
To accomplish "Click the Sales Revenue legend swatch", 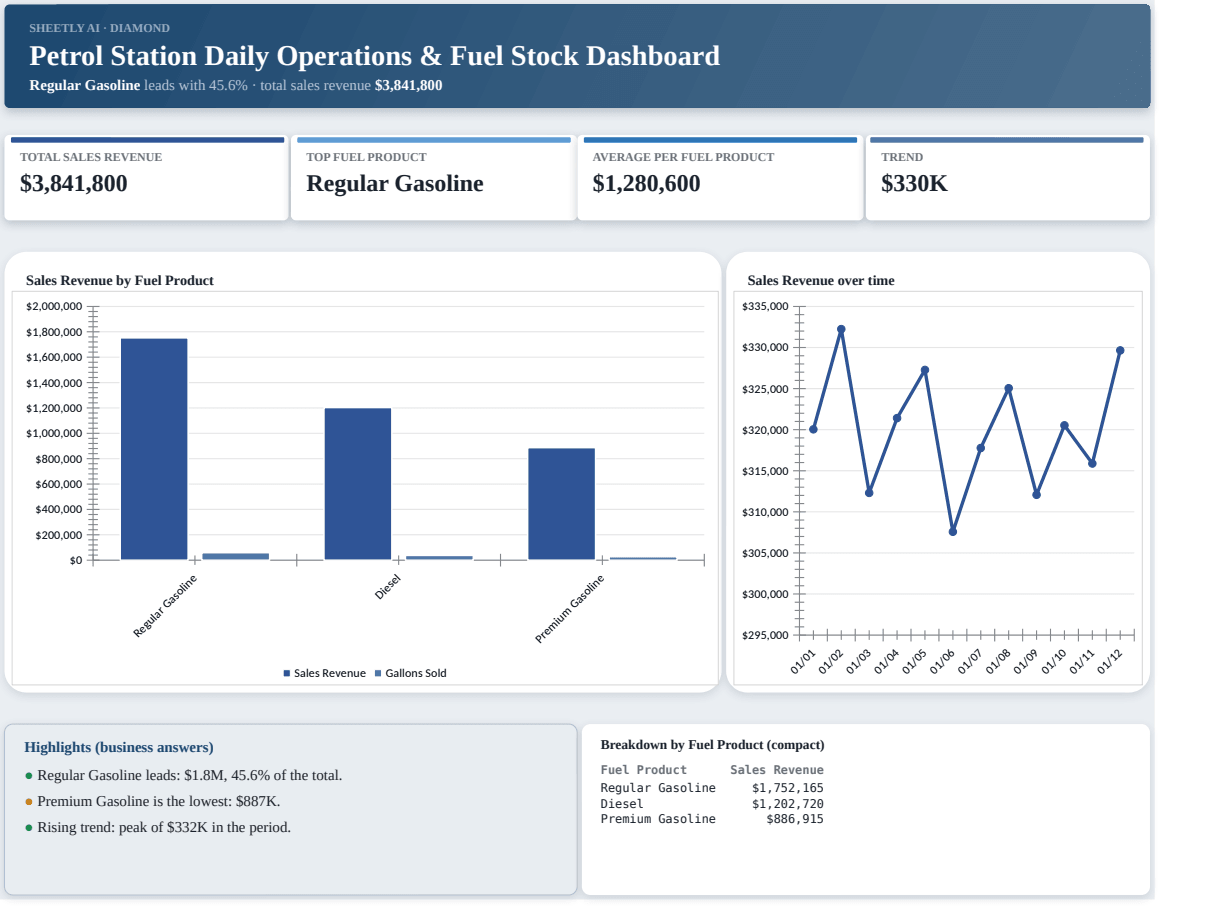I will pos(287,673).
